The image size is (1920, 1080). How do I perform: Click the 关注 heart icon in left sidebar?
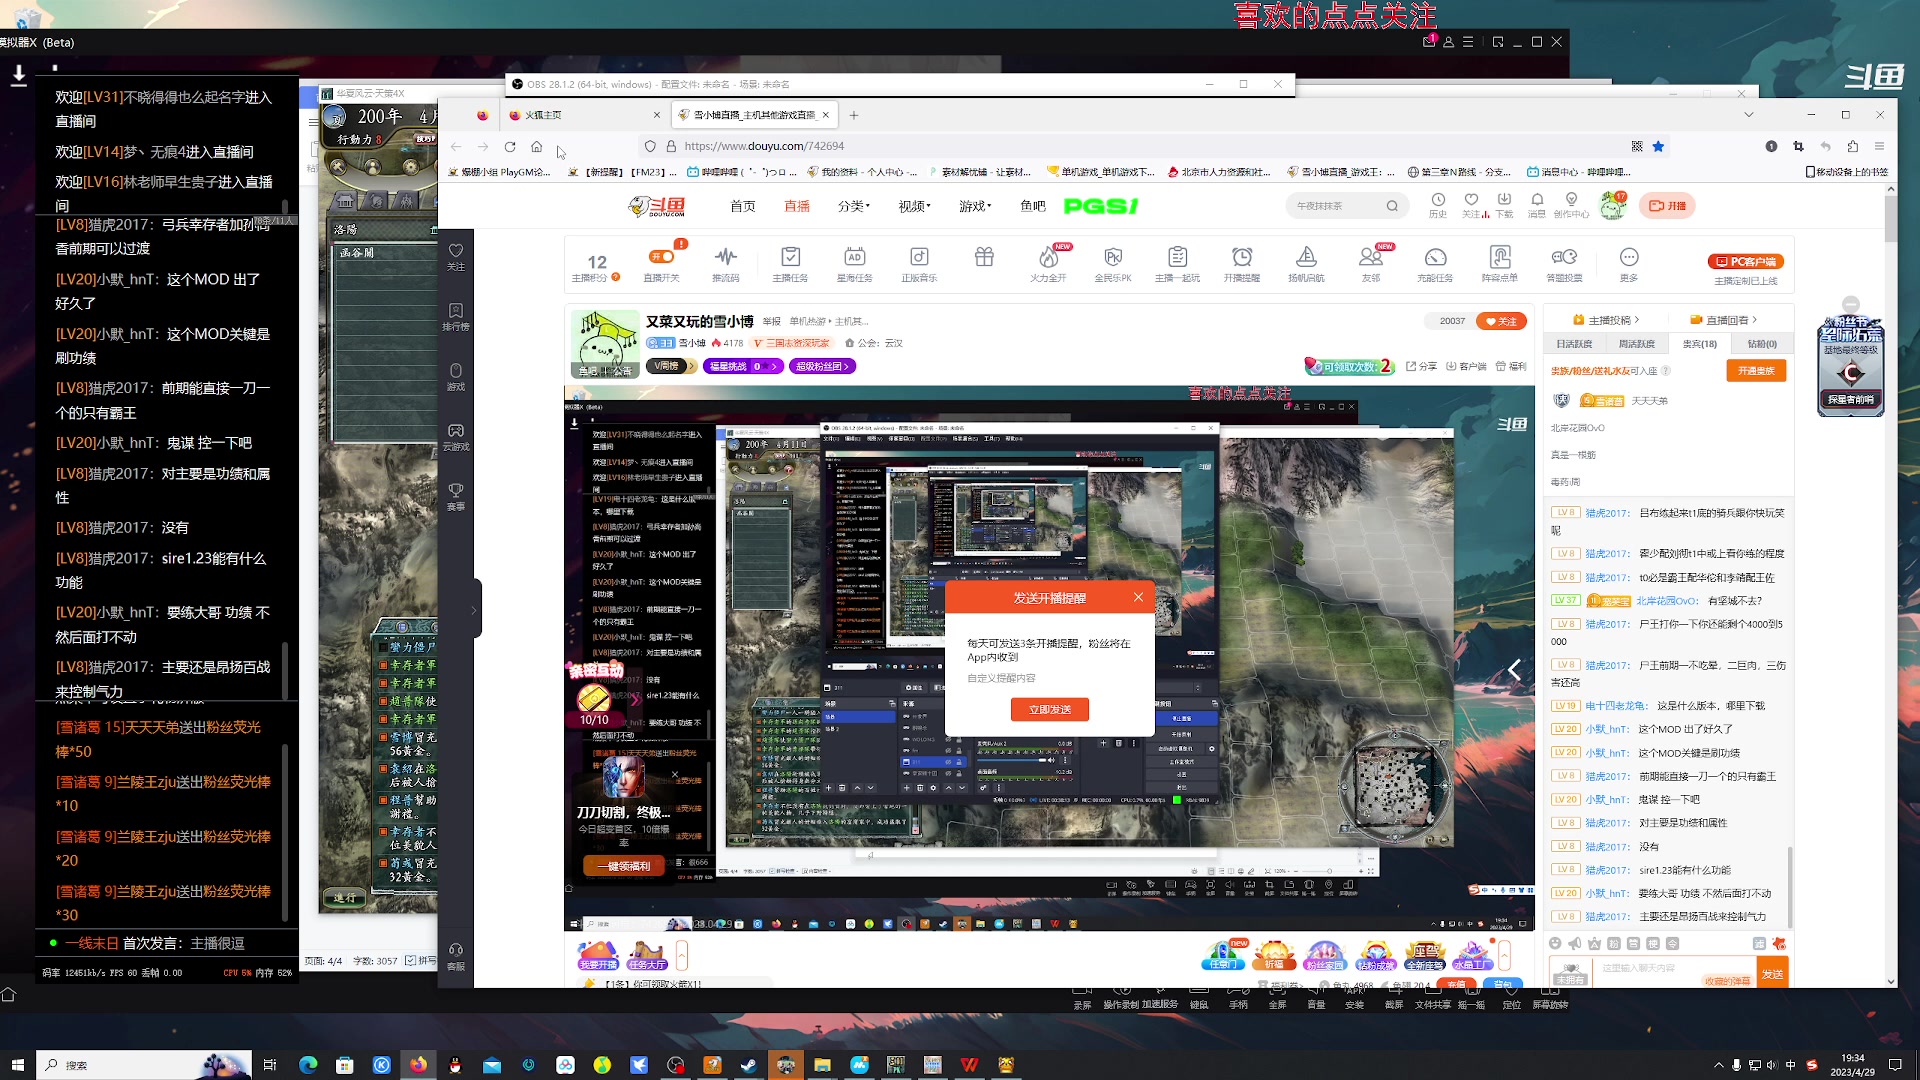456,251
